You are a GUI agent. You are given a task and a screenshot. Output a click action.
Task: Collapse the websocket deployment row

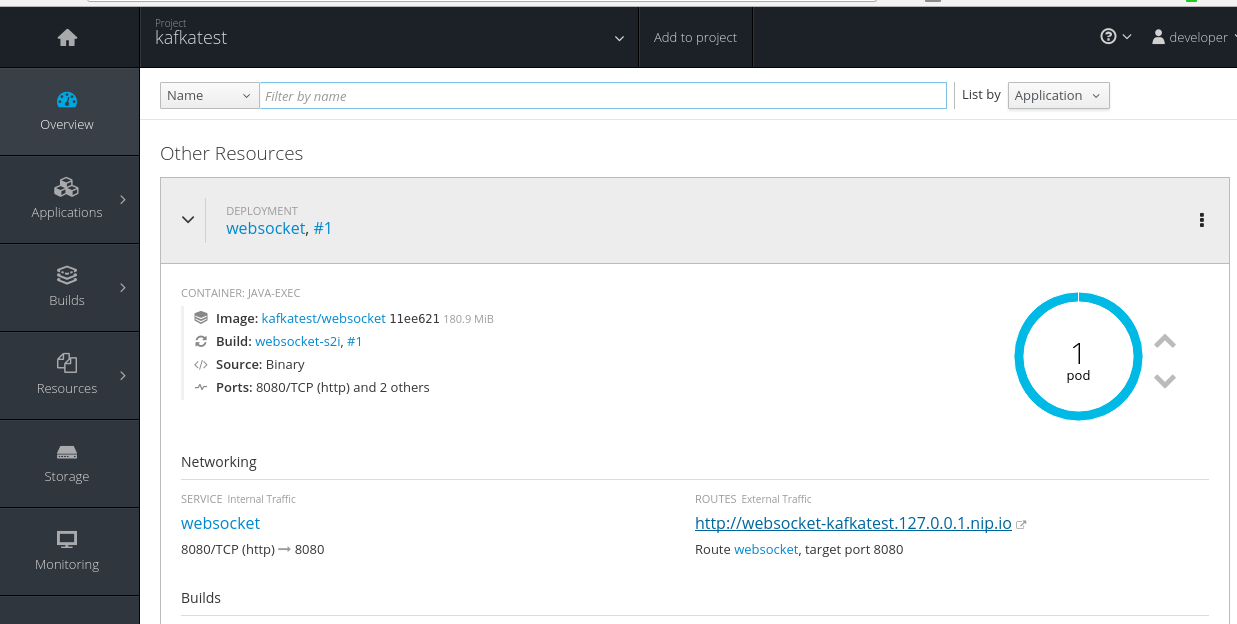[187, 220]
